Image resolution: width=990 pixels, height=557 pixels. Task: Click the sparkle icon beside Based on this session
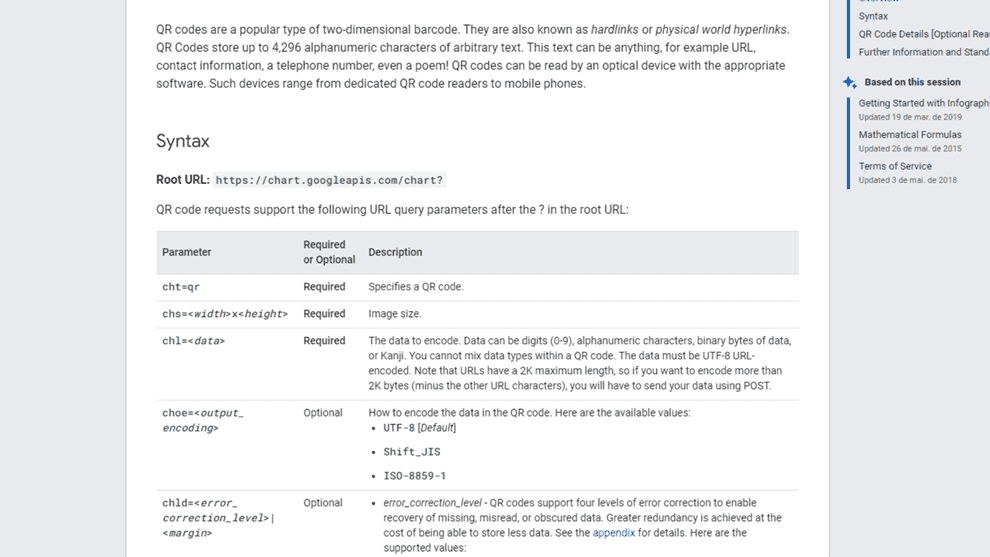(x=850, y=82)
